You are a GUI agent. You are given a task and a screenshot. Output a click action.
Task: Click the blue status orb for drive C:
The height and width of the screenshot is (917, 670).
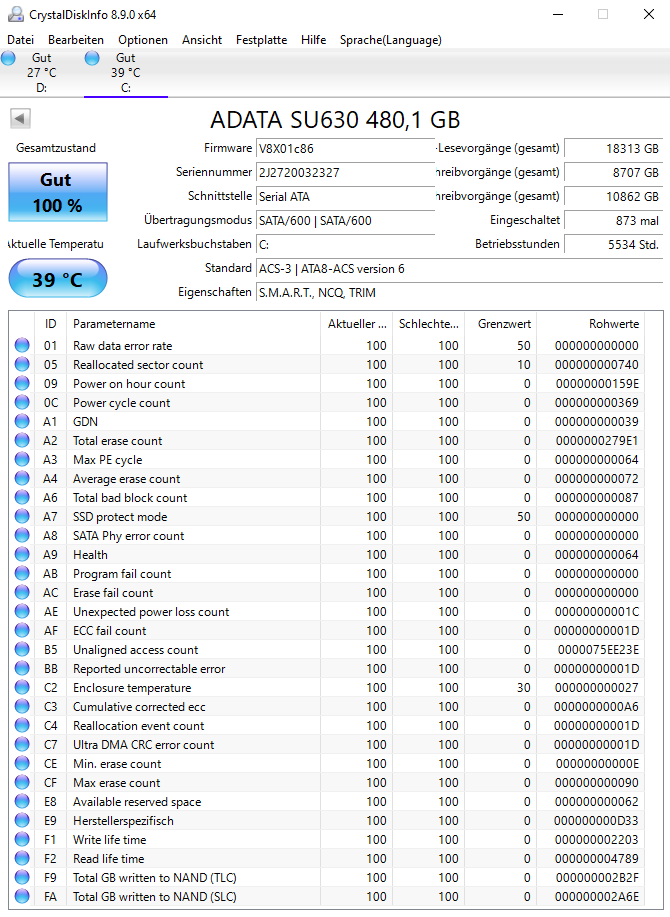[x=92, y=58]
